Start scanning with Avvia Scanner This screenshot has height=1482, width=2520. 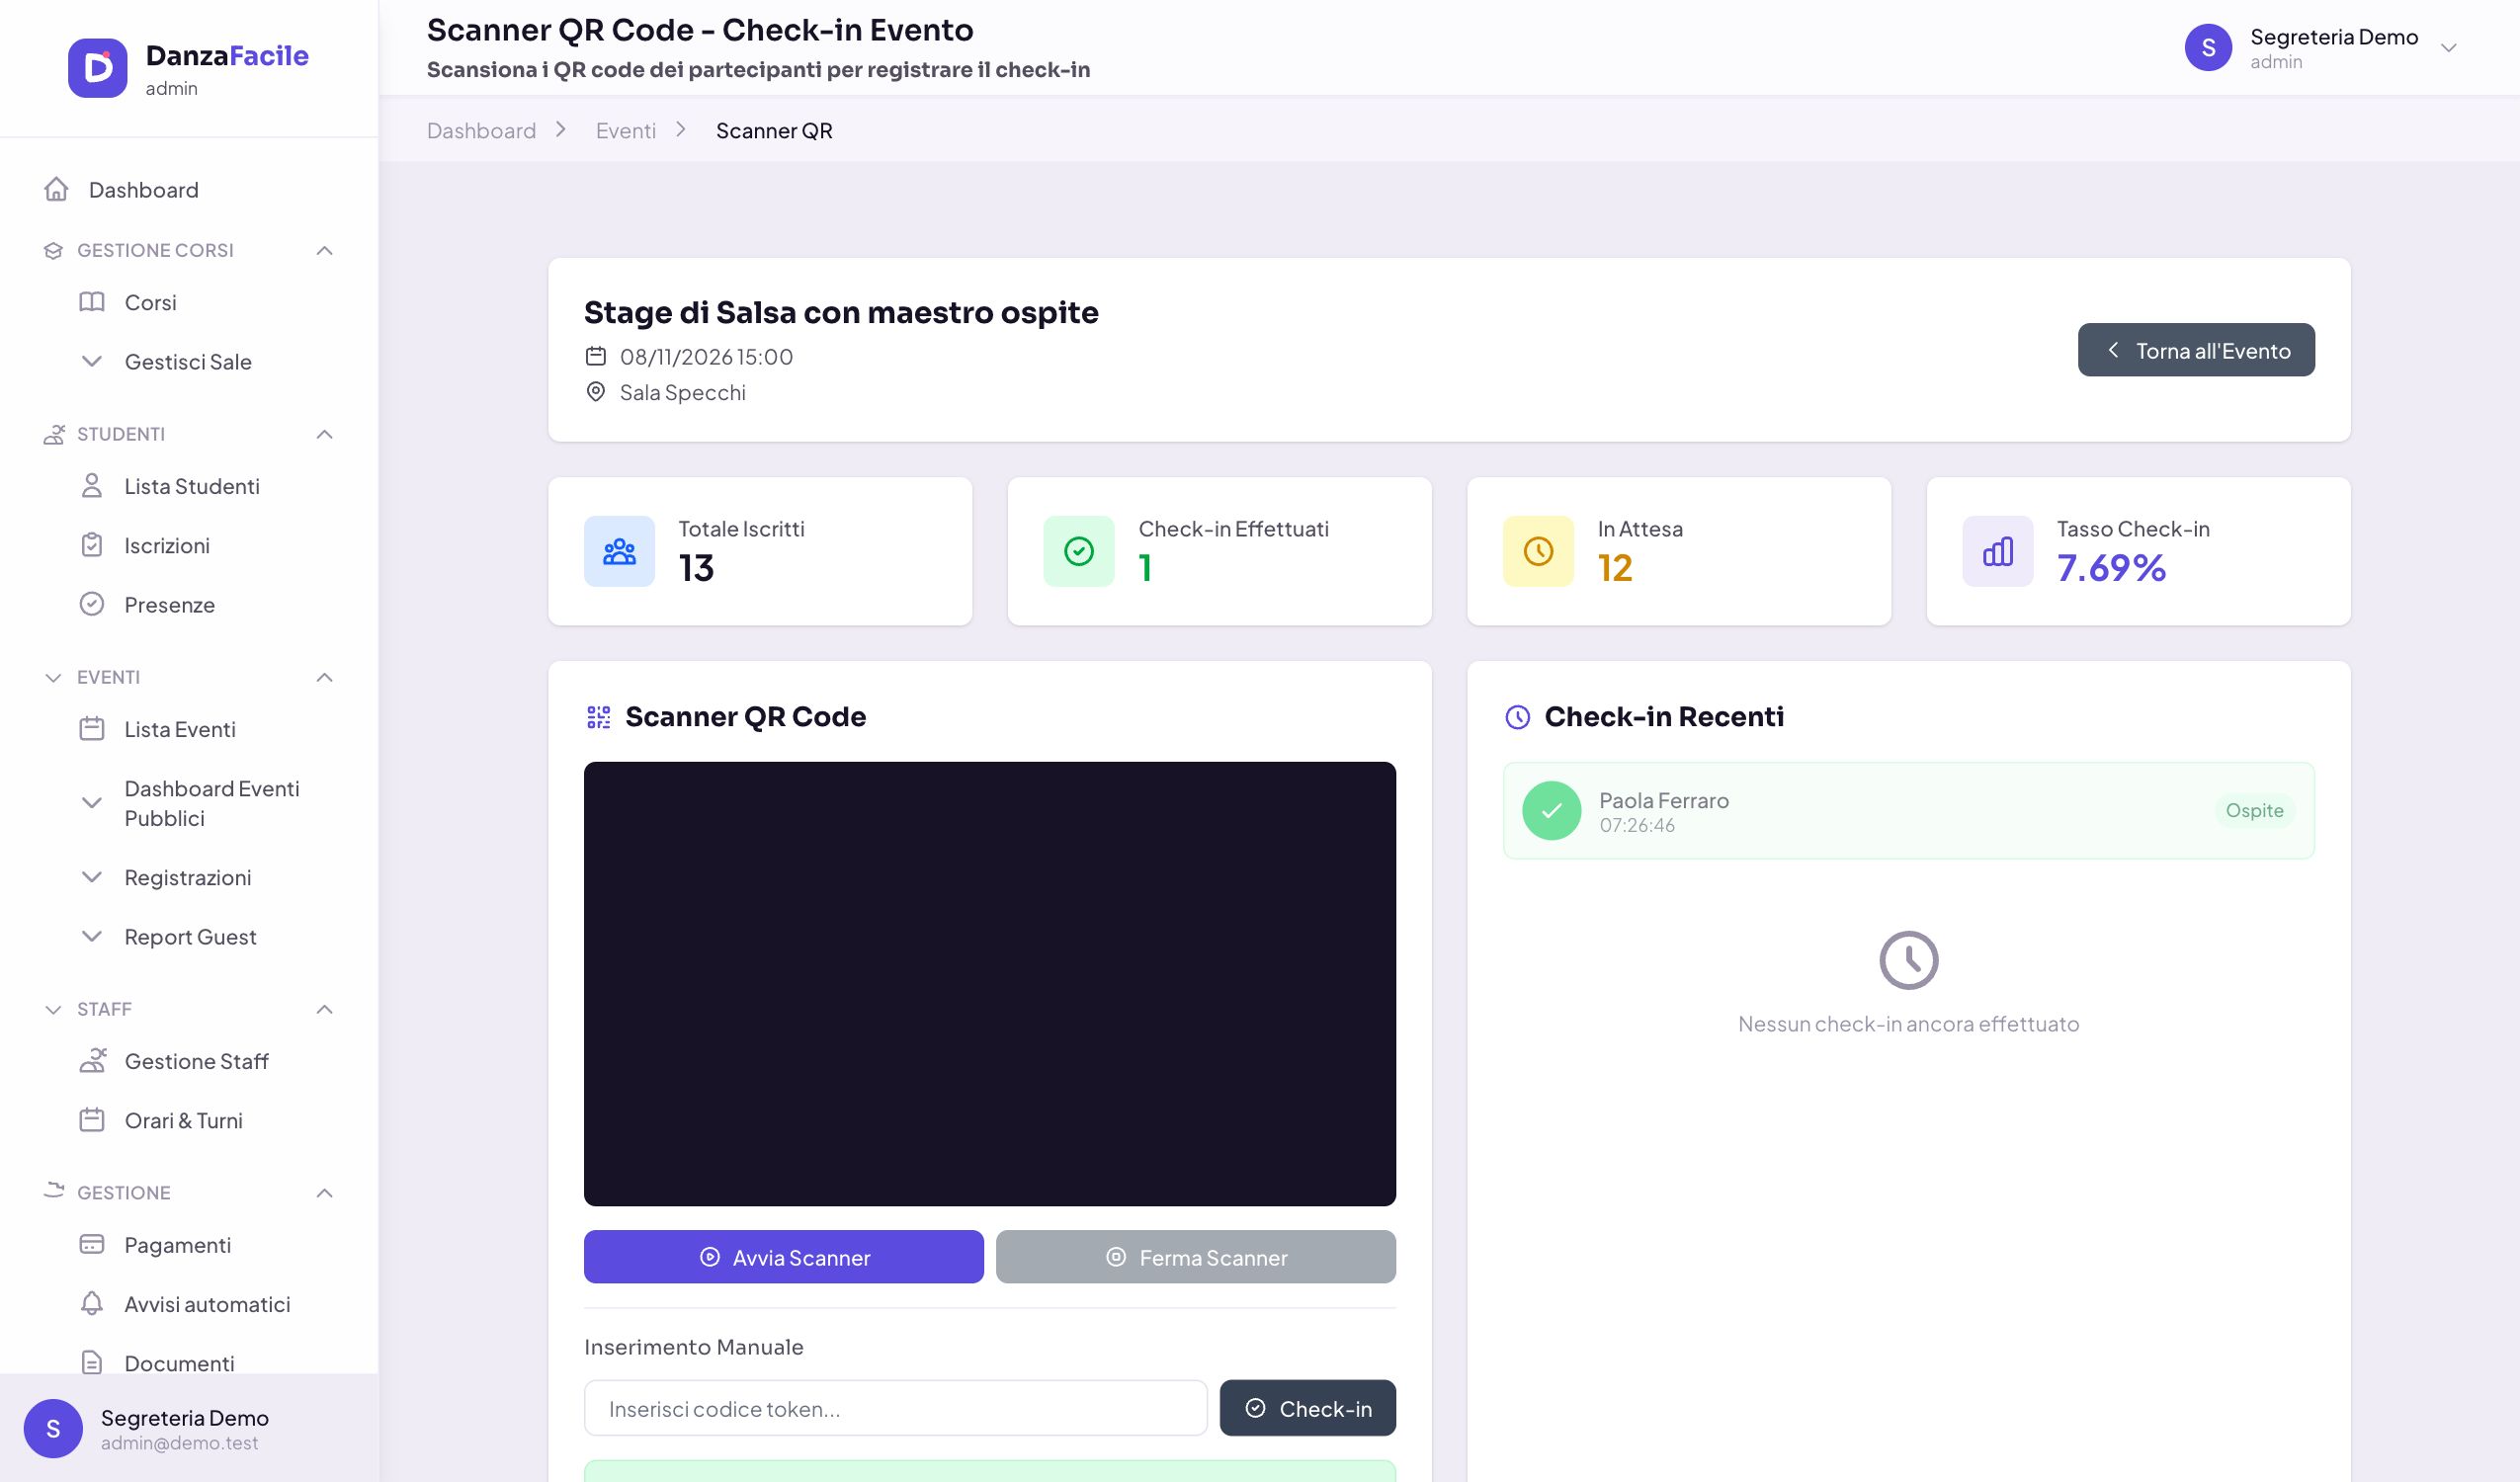pyautogui.click(x=784, y=1257)
